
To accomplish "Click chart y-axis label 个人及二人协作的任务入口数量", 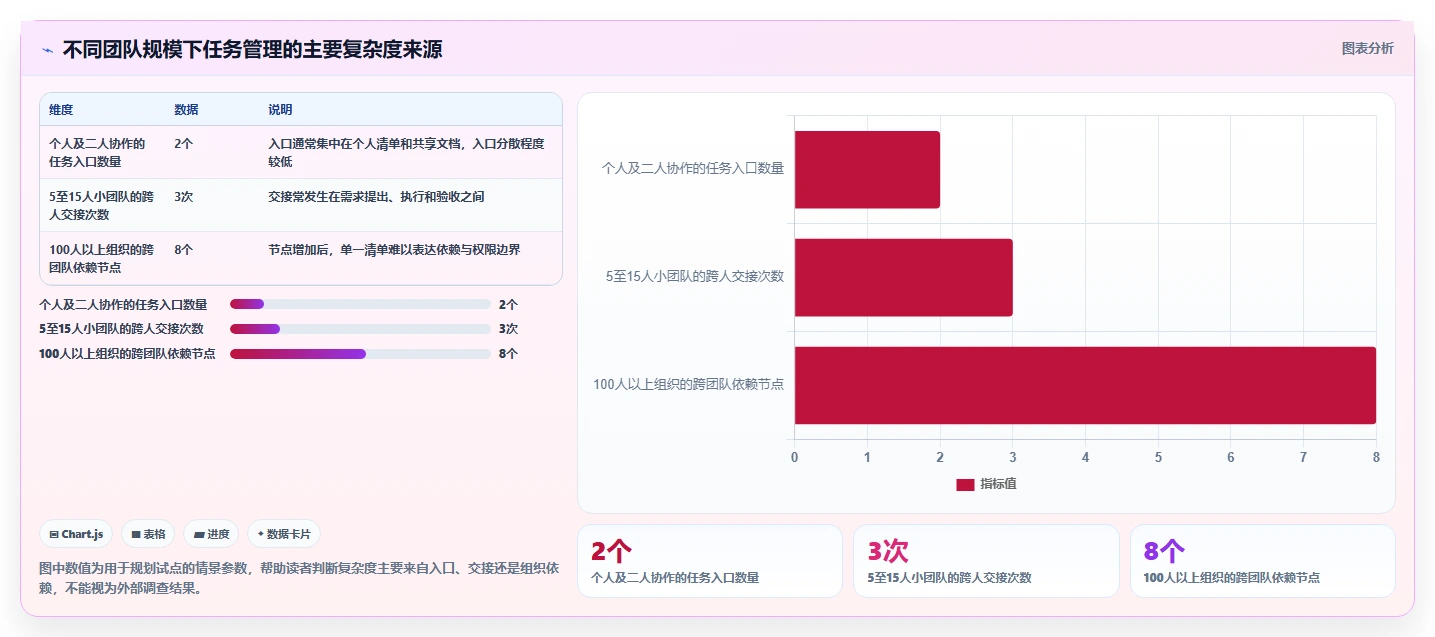I will coord(693,169).
